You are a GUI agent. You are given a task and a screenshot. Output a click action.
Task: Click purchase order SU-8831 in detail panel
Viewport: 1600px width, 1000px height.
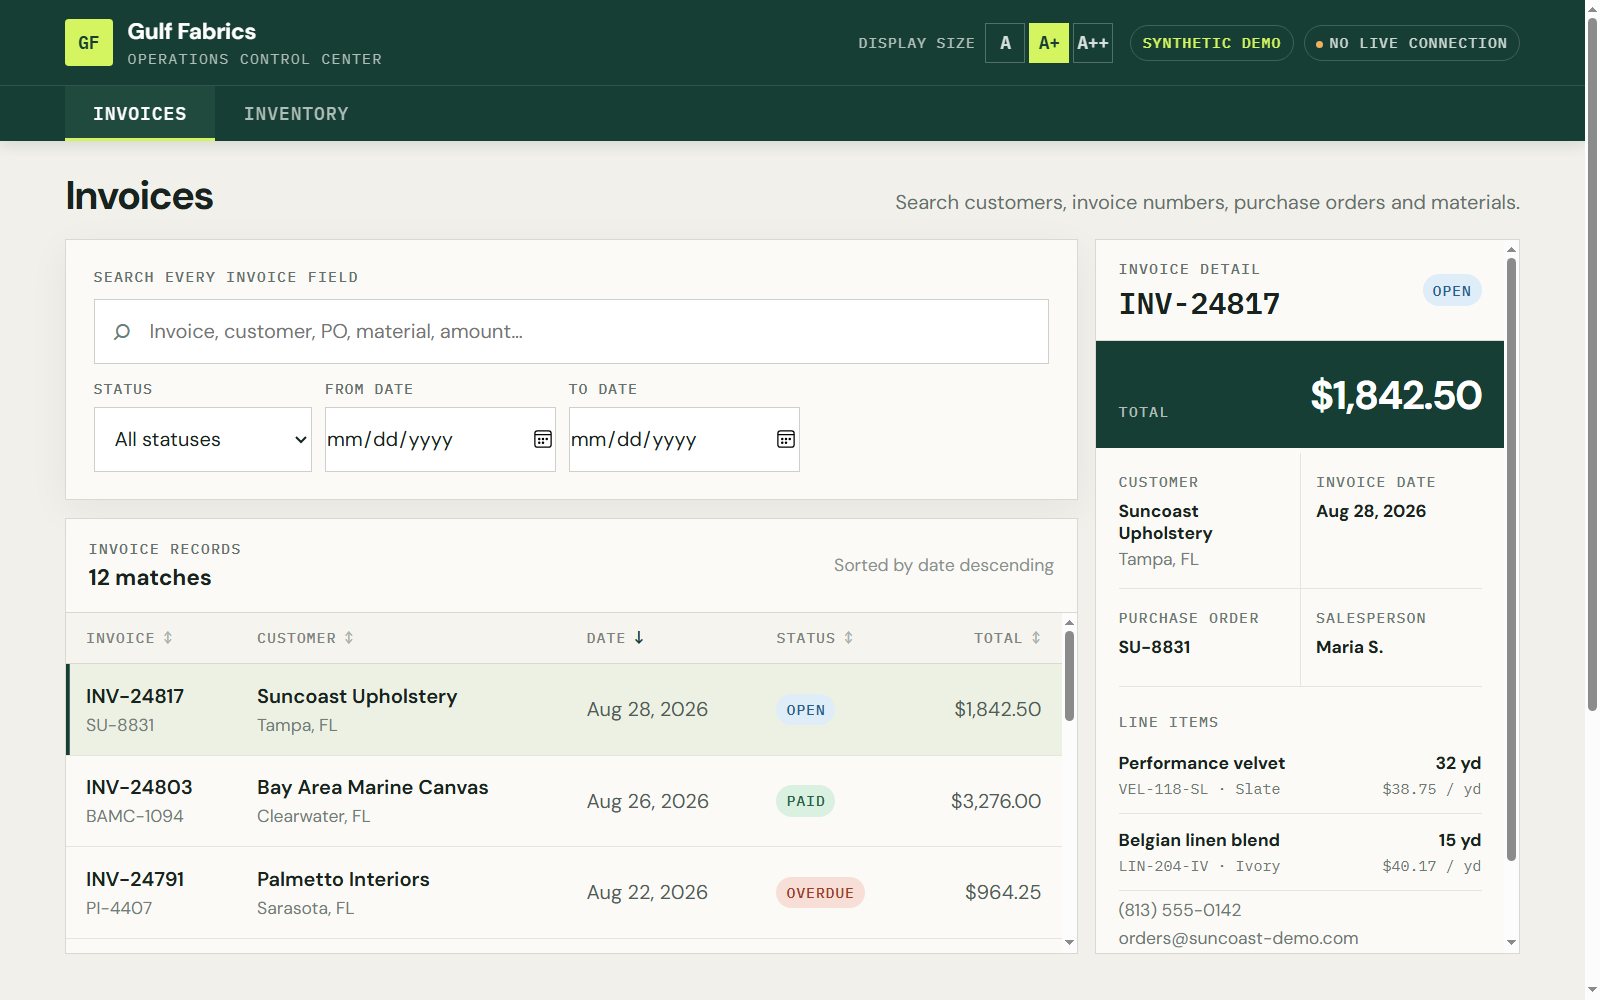1154,647
